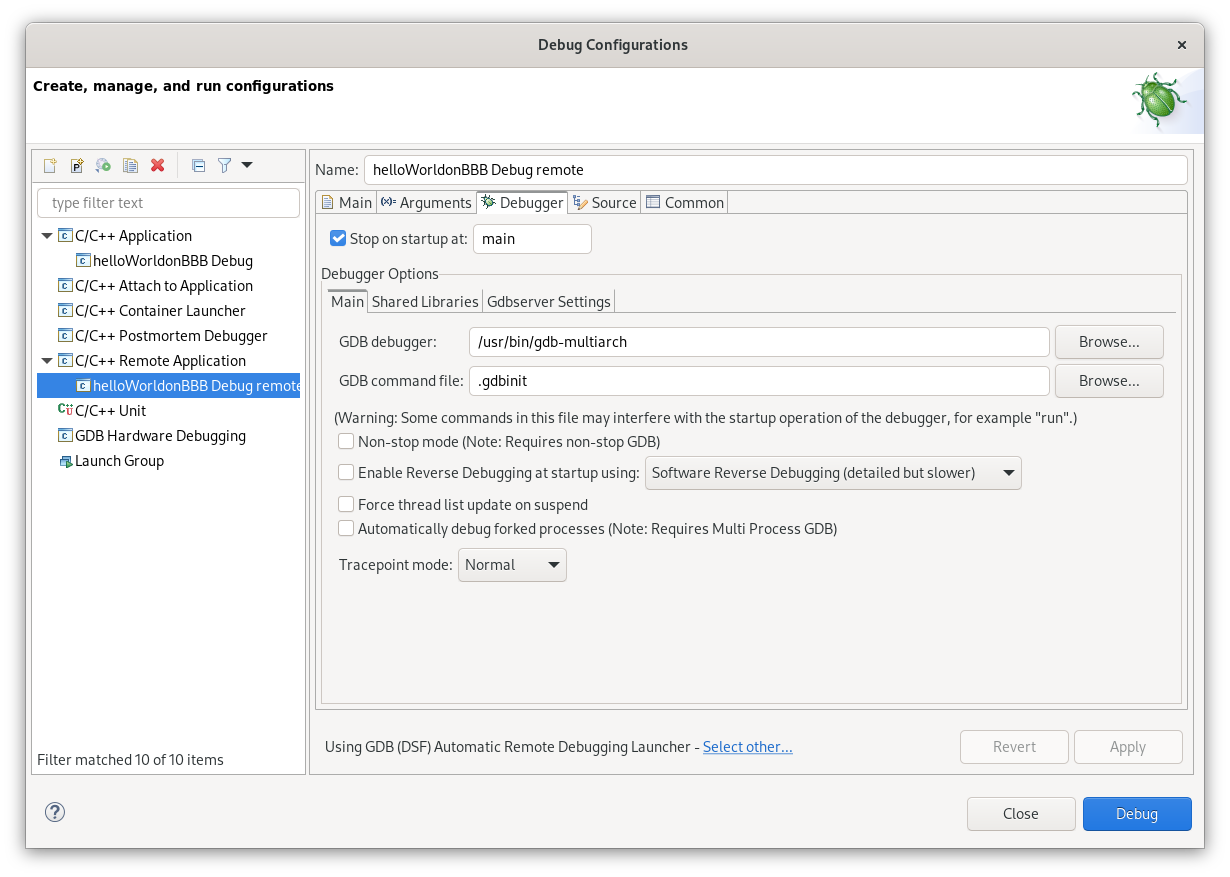Collapse the C/C++ Remote Application tree node

(46, 360)
